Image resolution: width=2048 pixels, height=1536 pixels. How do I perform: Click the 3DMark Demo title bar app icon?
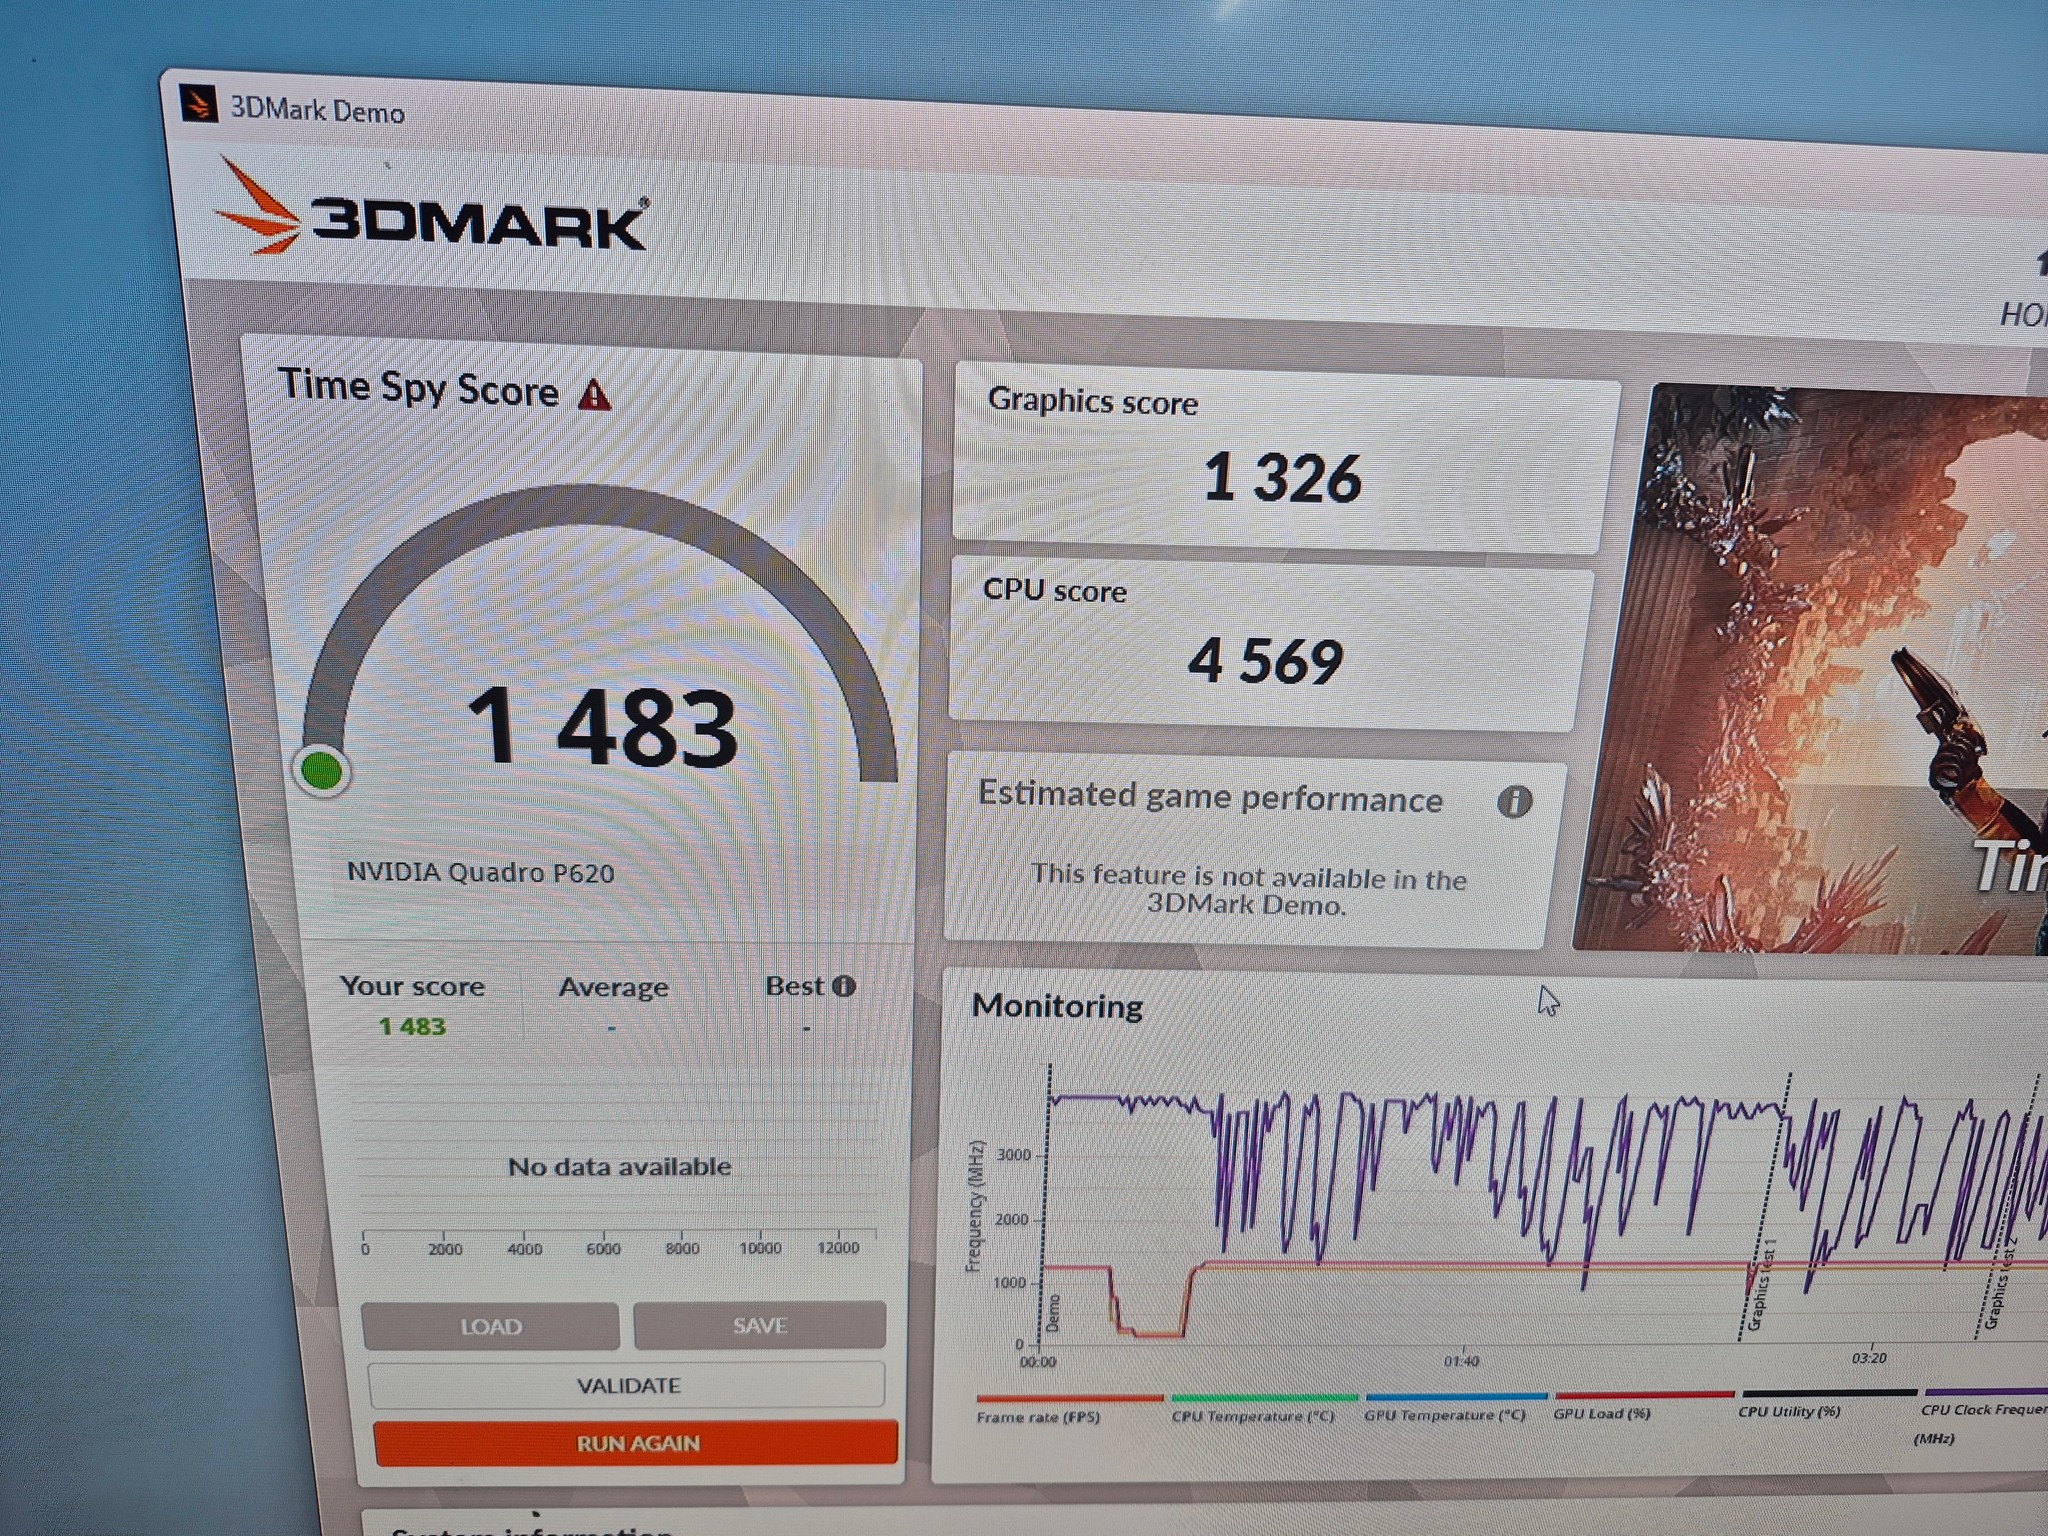pos(198,103)
